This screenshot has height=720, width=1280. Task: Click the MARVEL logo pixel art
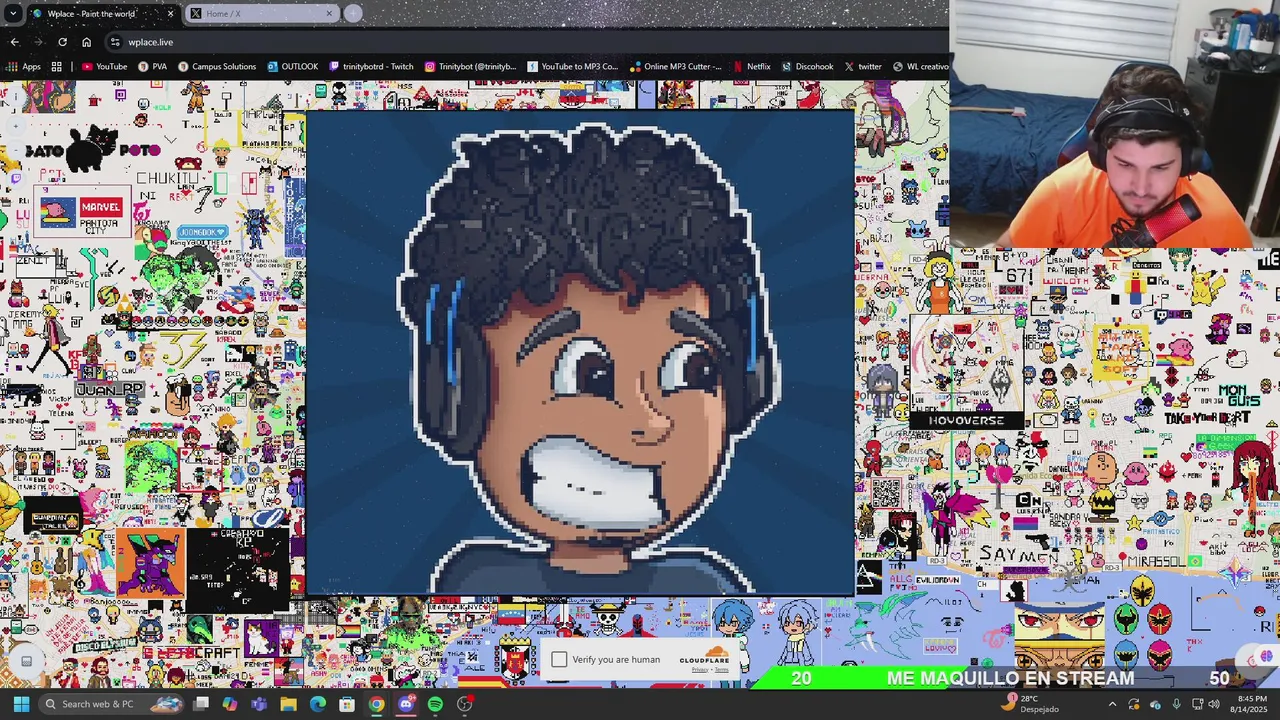click(100, 207)
